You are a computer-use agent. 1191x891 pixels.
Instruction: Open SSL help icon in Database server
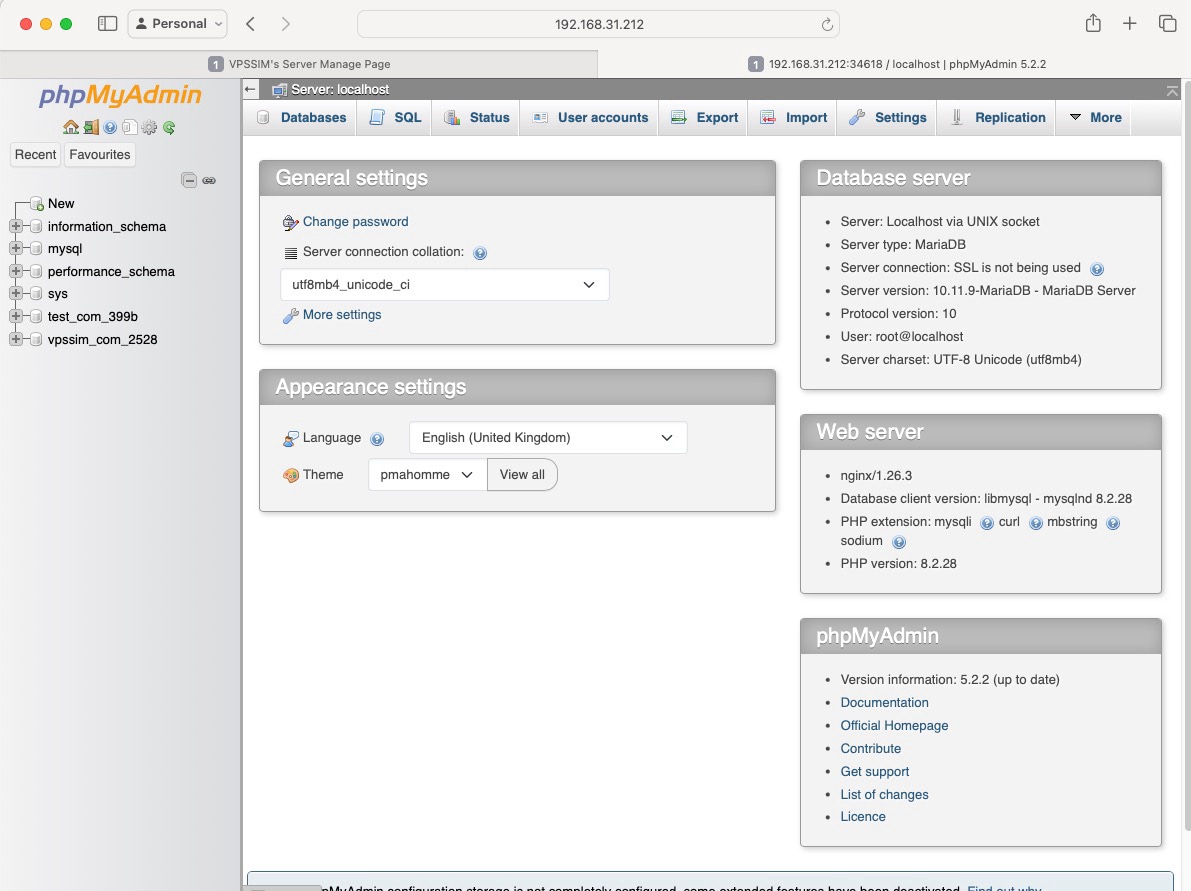pos(1097,268)
